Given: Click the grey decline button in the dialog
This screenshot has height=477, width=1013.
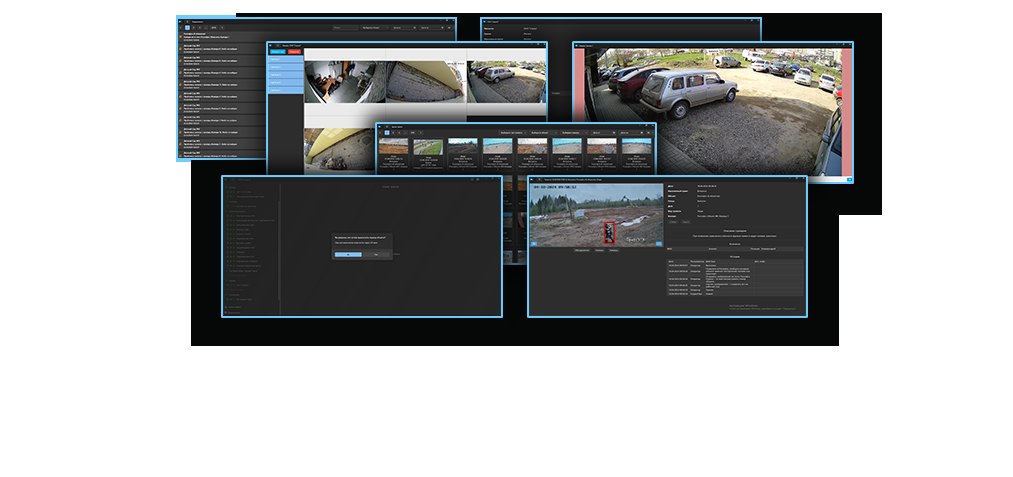Looking at the screenshot, I should pyautogui.click(x=376, y=255).
